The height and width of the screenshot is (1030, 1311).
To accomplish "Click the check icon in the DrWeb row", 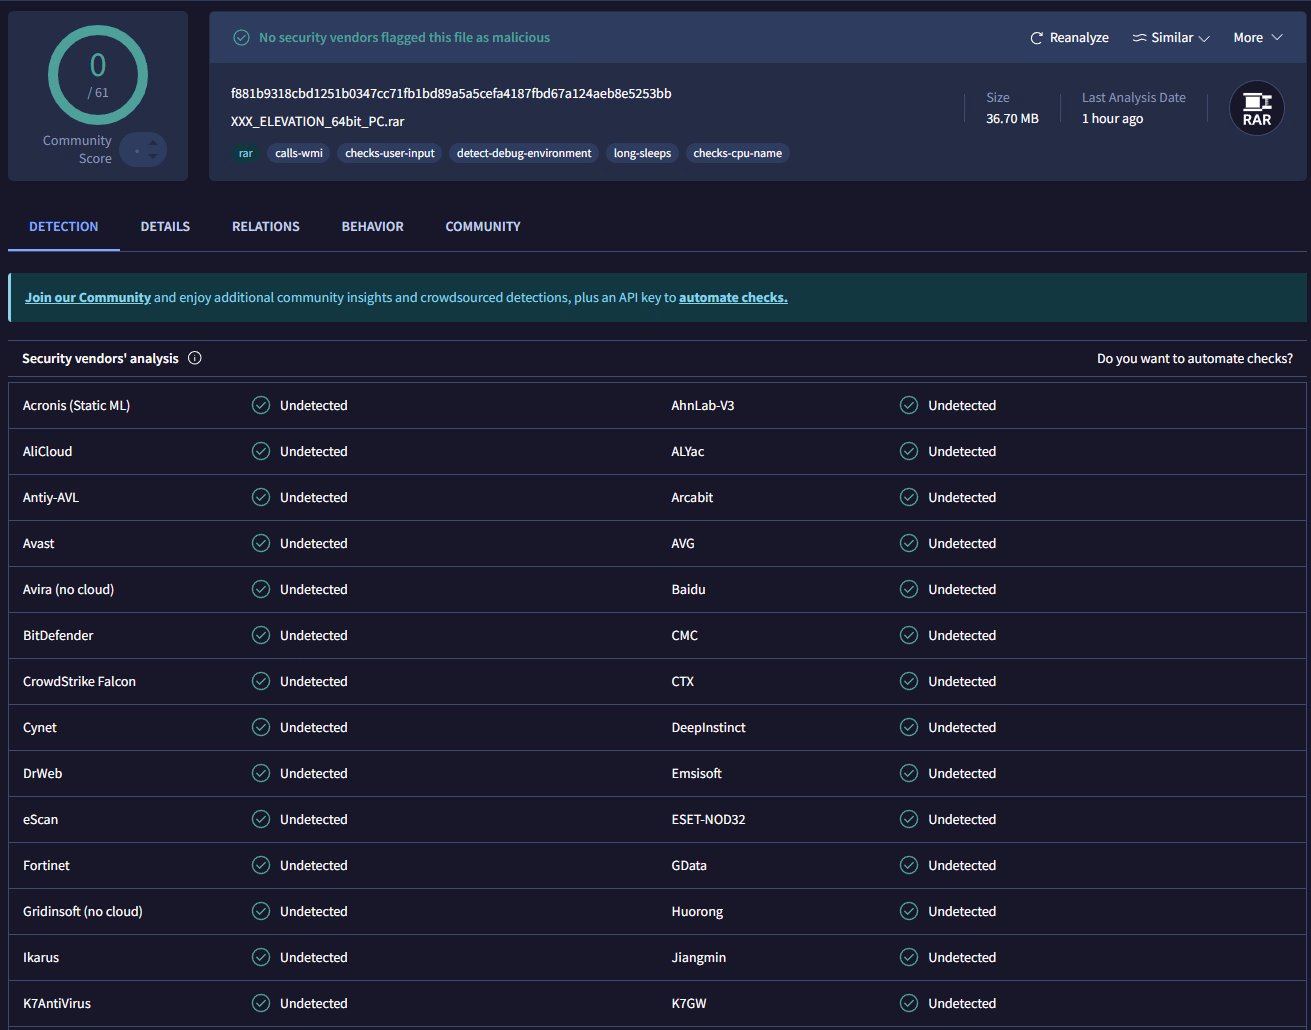I will coord(261,773).
